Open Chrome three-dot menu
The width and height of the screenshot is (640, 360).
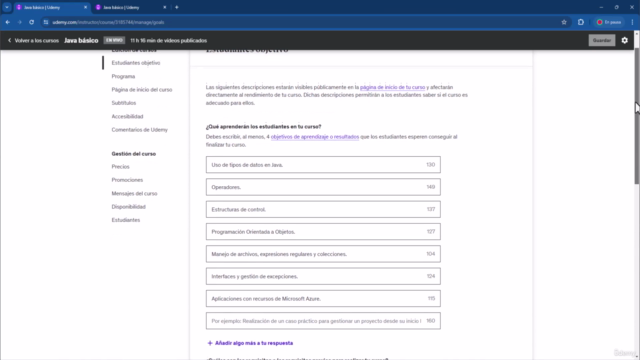coord(632,22)
